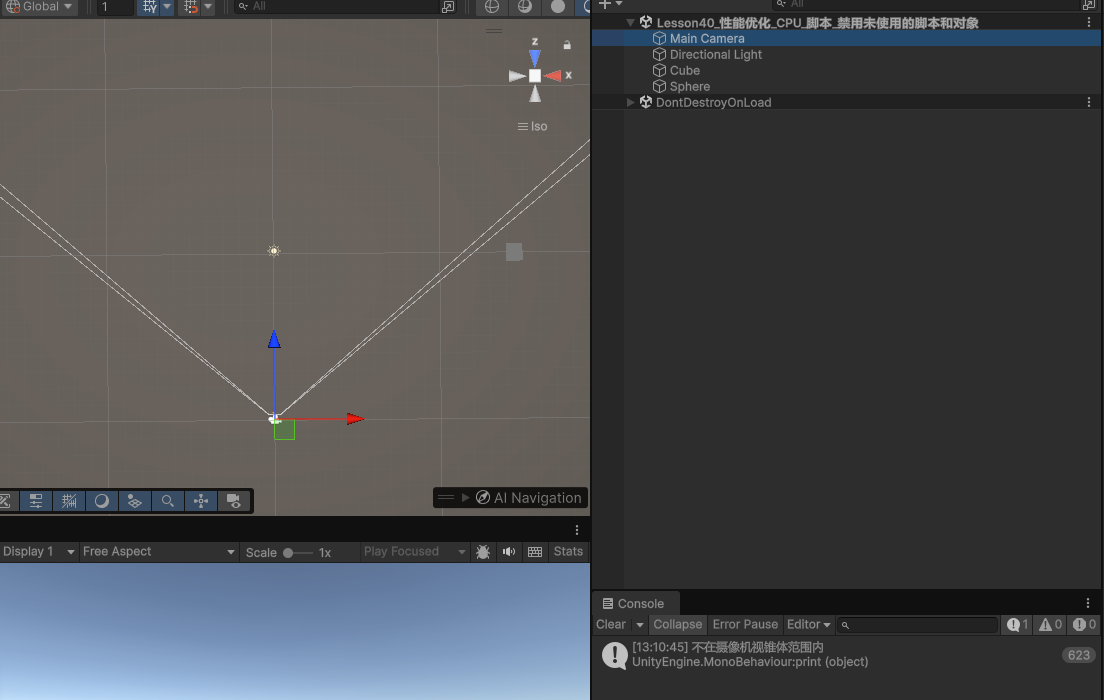Select the wireframe sphere shading mode icon
The width and height of the screenshot is (1104, 700).
pos(491,7)
